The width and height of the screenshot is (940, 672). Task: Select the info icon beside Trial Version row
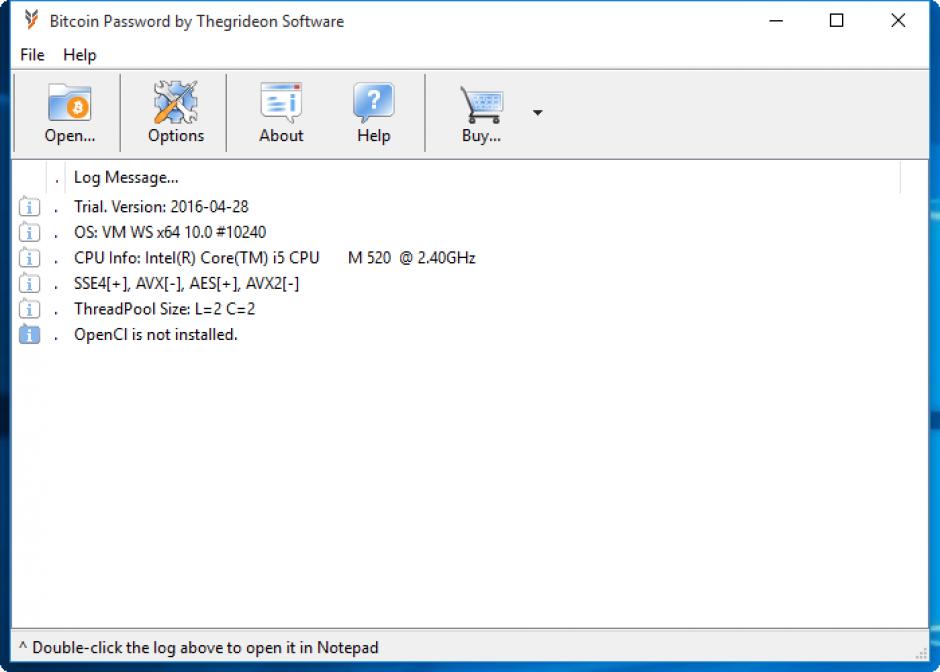(x=29, y=207)
